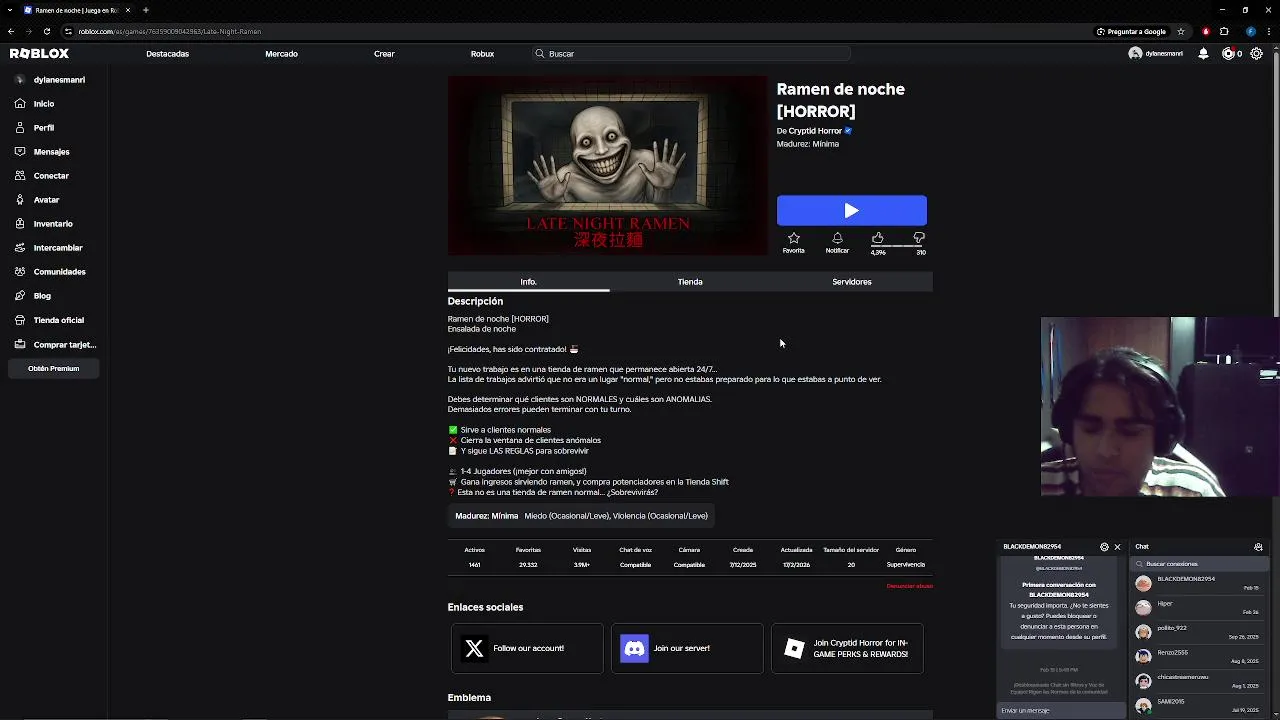Viewport: 1280px width, 720px height.
Task: Click the browser address bar URL
Action: click(170, 31)
